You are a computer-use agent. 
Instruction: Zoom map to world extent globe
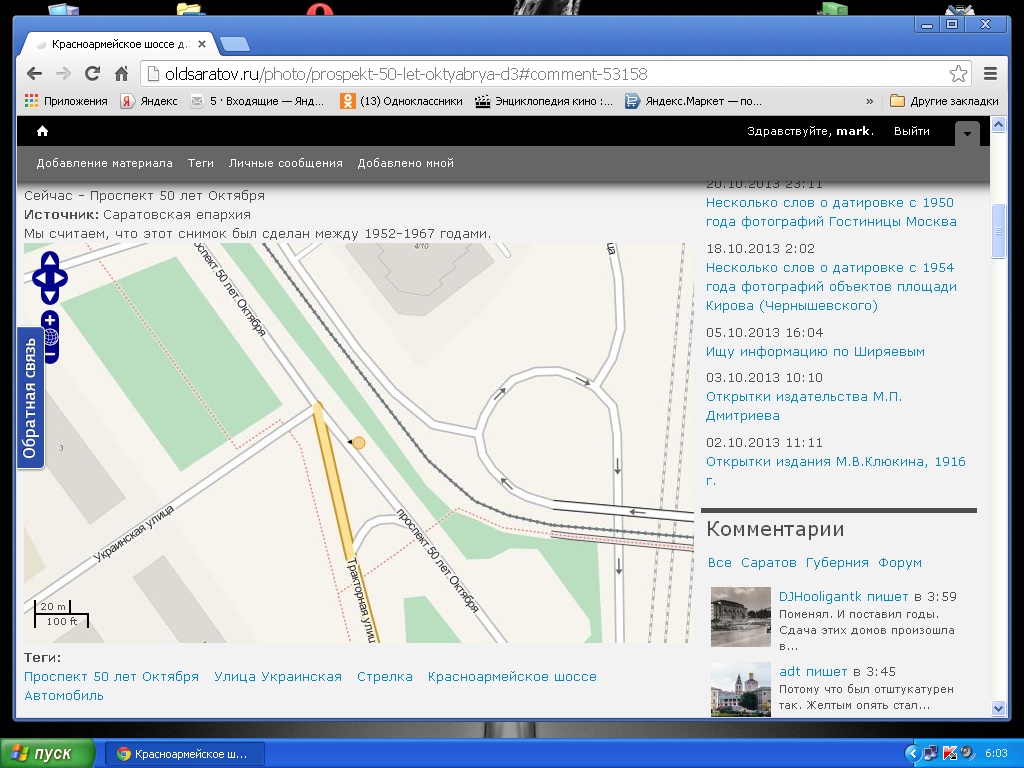pyautogui.click(x=50, y=338)
